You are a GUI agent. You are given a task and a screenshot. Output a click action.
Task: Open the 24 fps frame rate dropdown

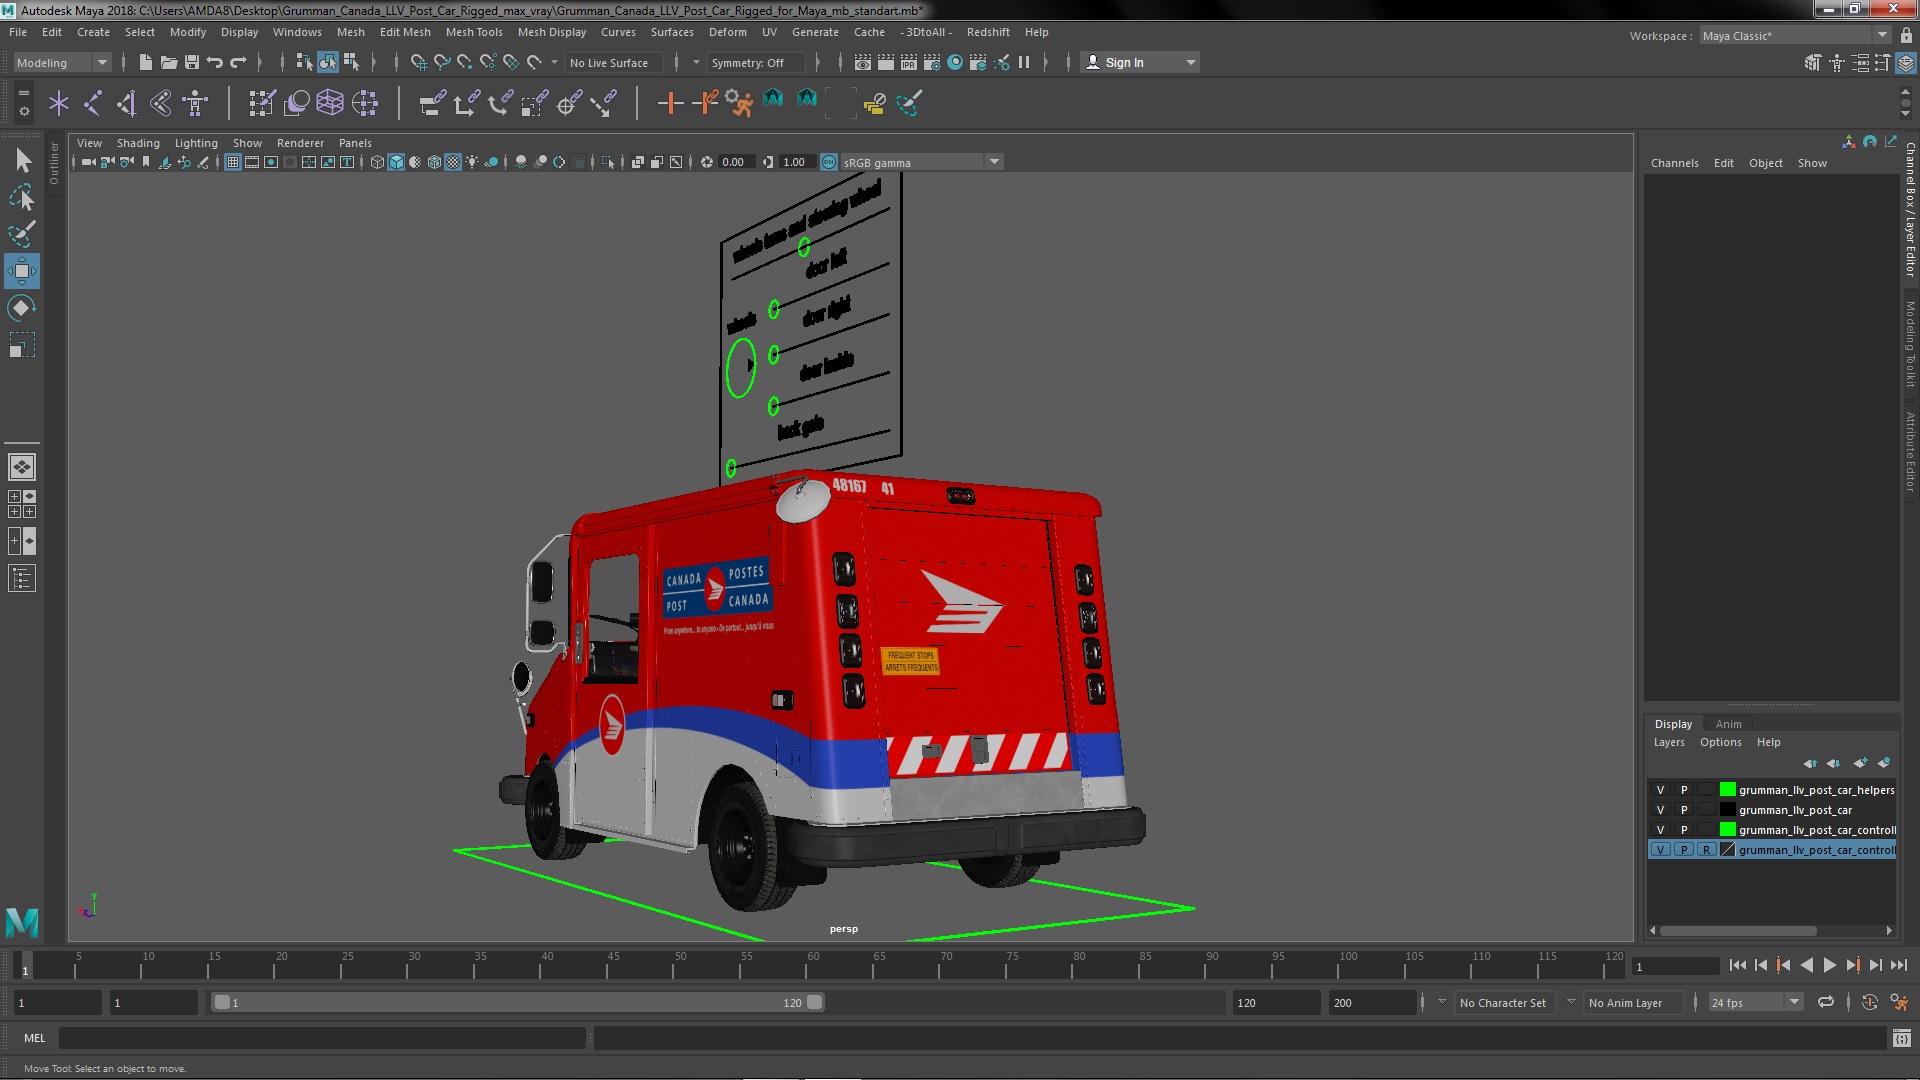coord(1755,1002)
